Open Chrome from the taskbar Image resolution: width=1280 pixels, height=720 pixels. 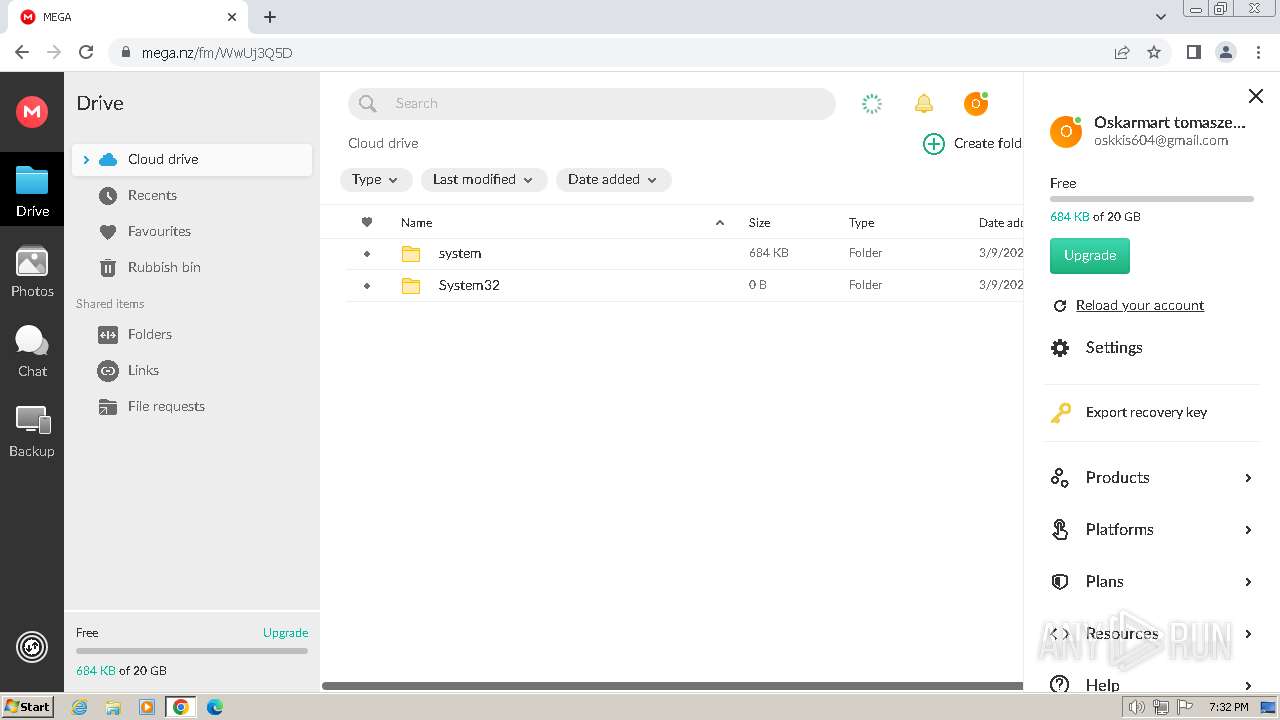(181, 707)
